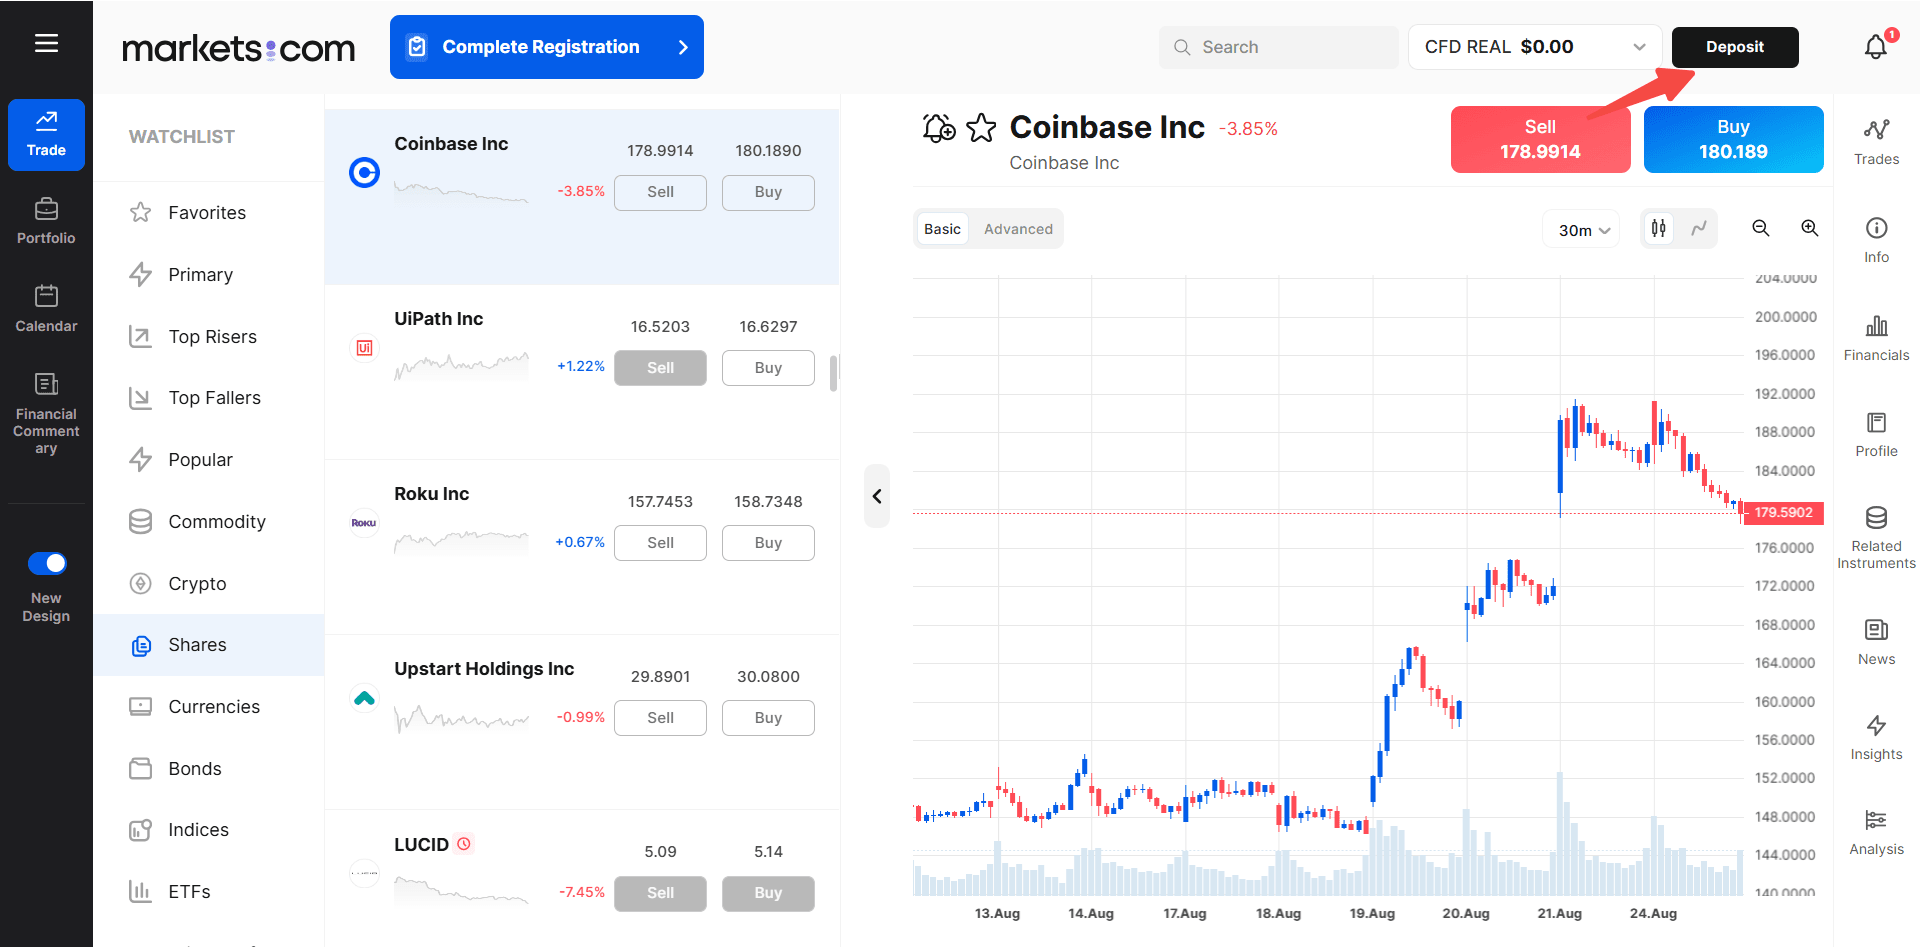The width and height of the screenshot is (1920, 947).
Task: Open Financial Commentary in the sidebar
Action: (x=46, y=414)
